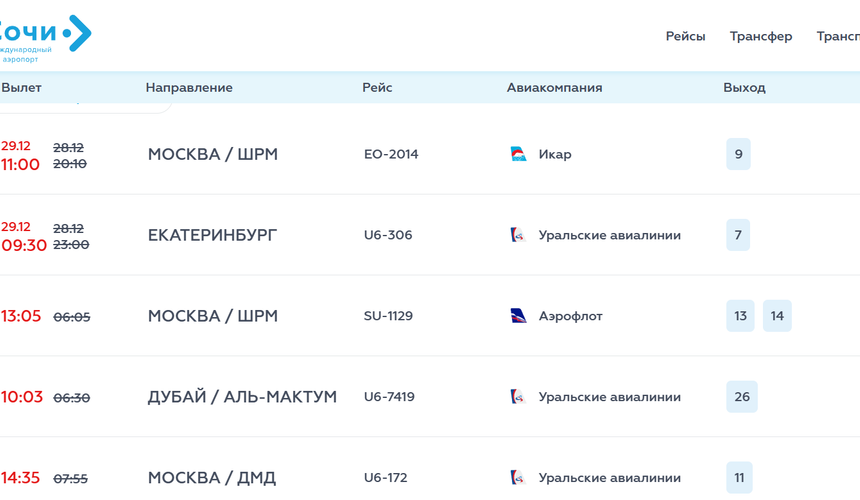Select the МОСКВА / ДМД destination
This screenshot has height=500, width=860.
(212, 478)
